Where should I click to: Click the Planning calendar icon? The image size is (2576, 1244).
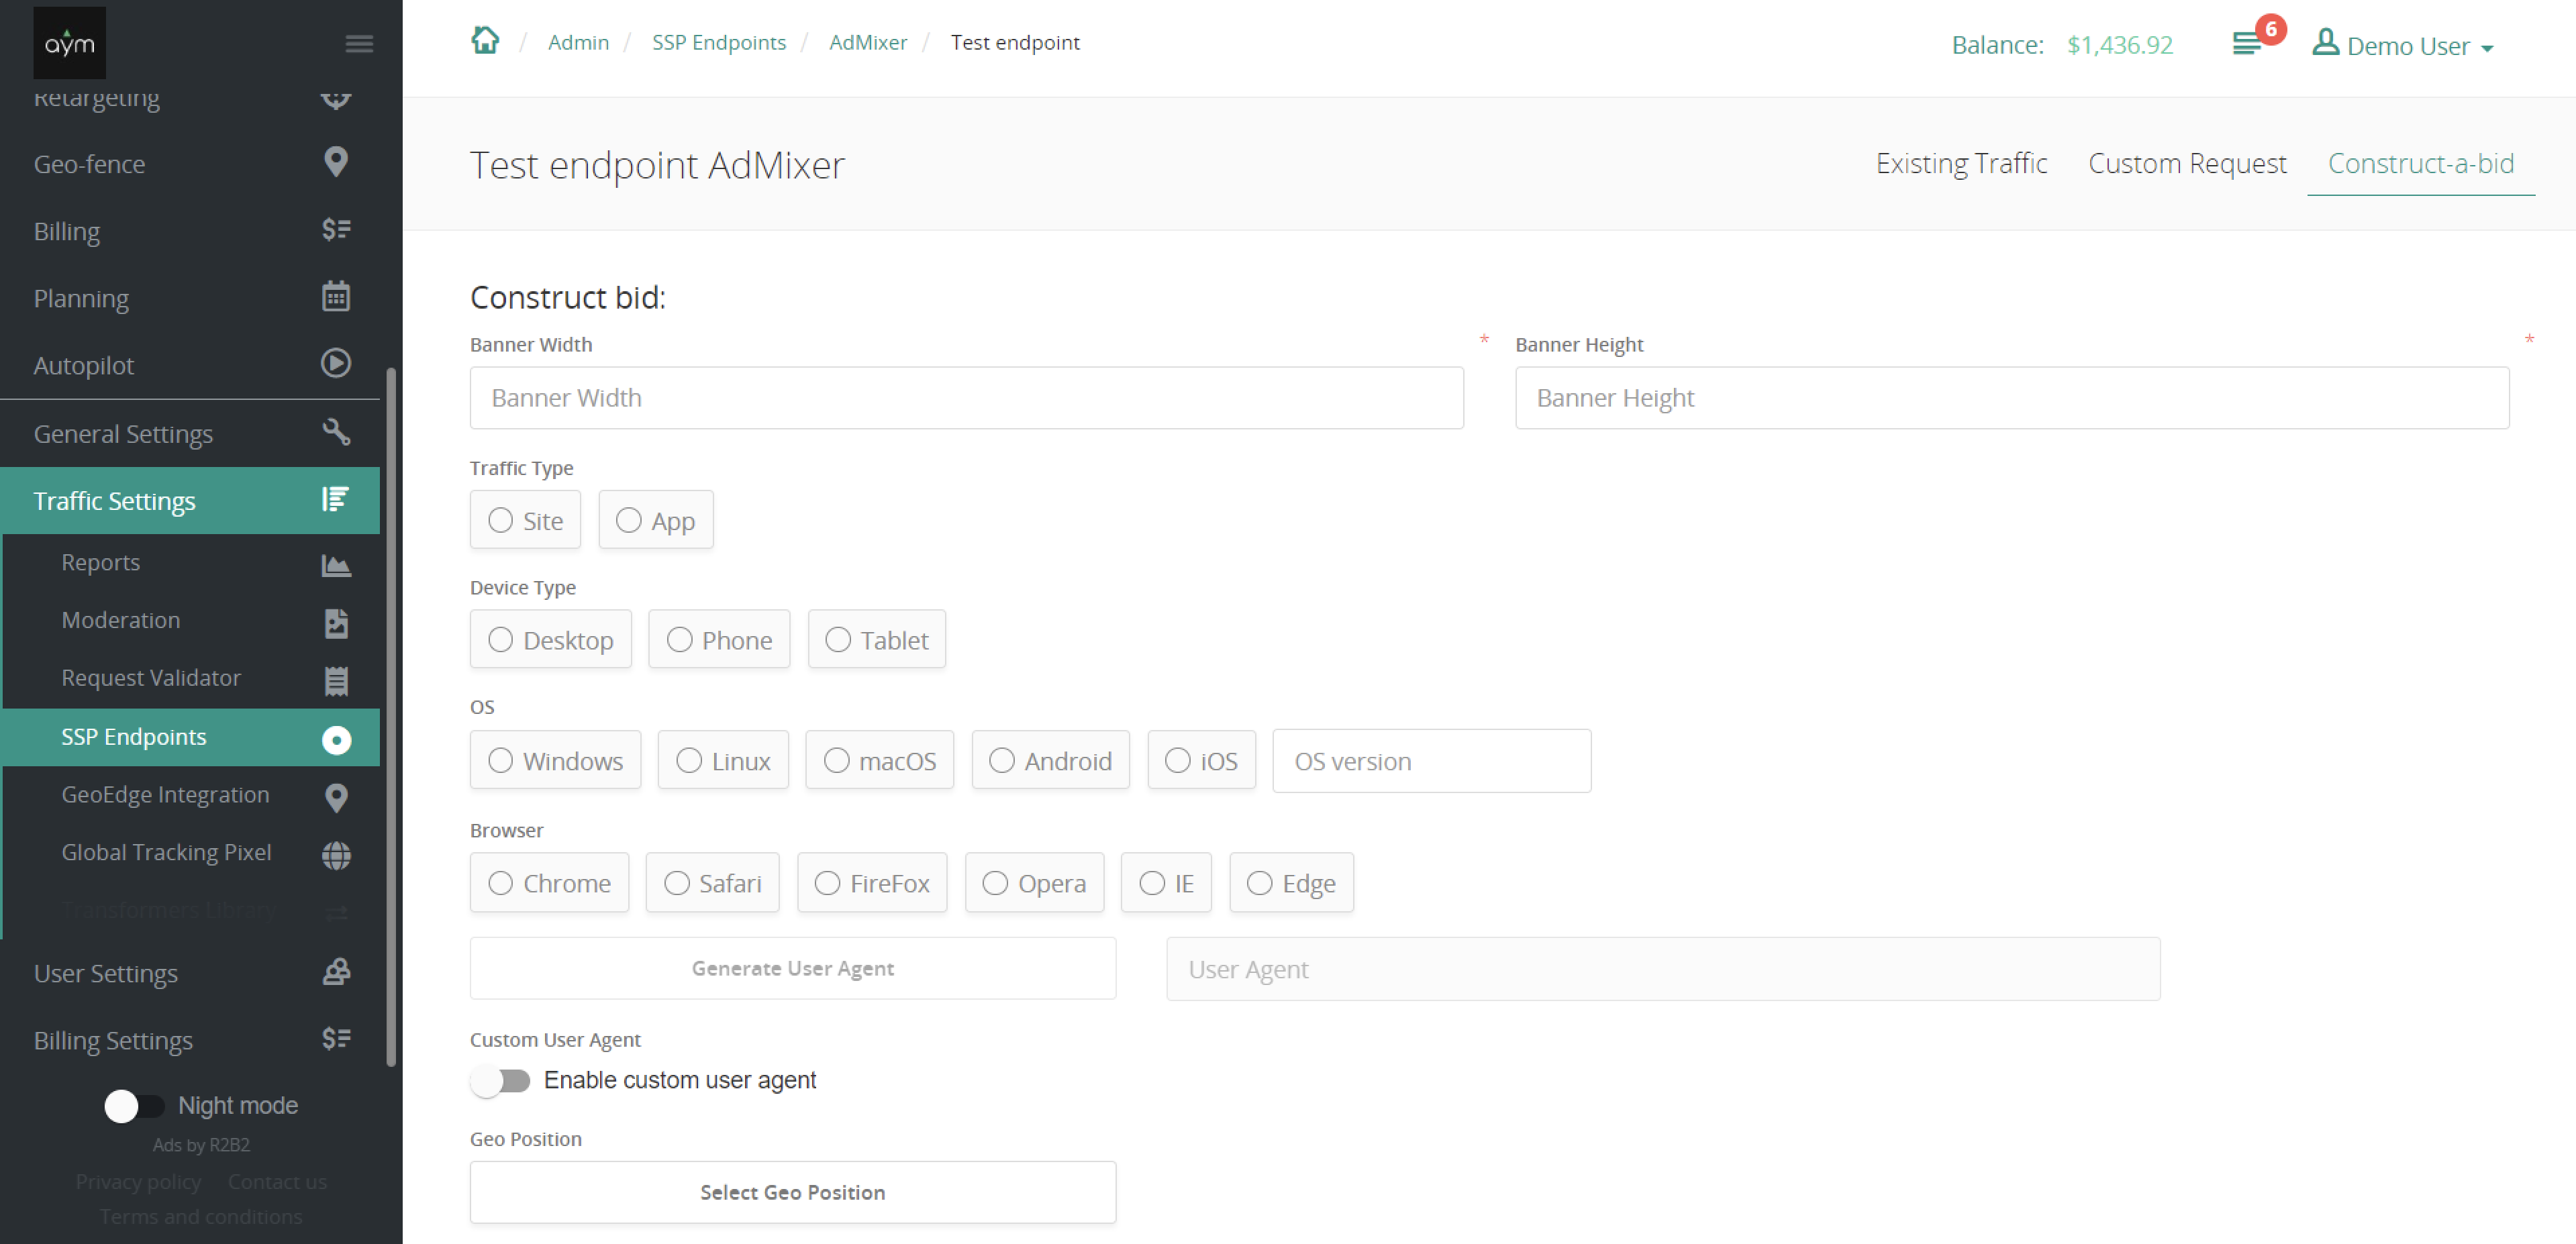(x=336, y=296)
